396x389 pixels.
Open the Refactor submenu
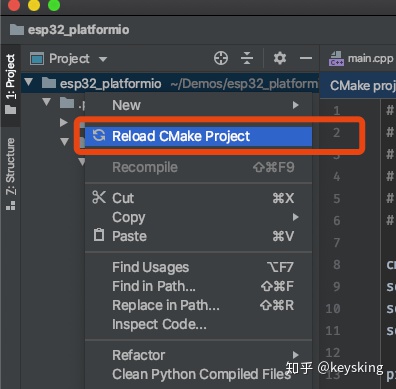(198, 355)
